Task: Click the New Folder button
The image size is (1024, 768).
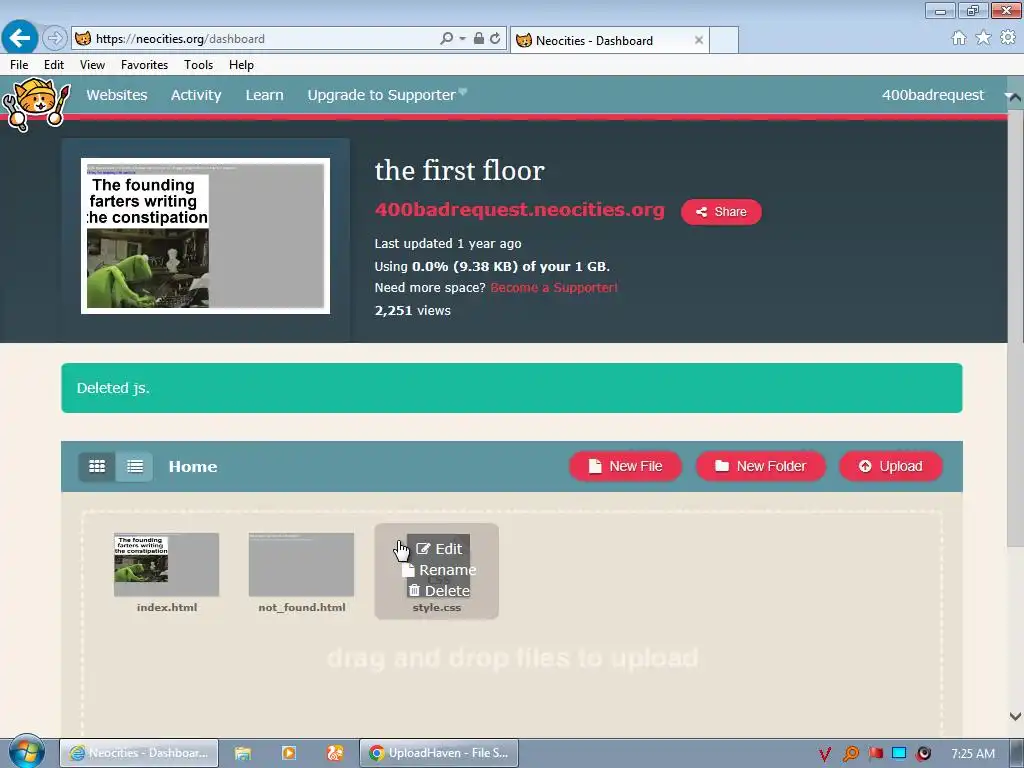Action: [761, 466]
